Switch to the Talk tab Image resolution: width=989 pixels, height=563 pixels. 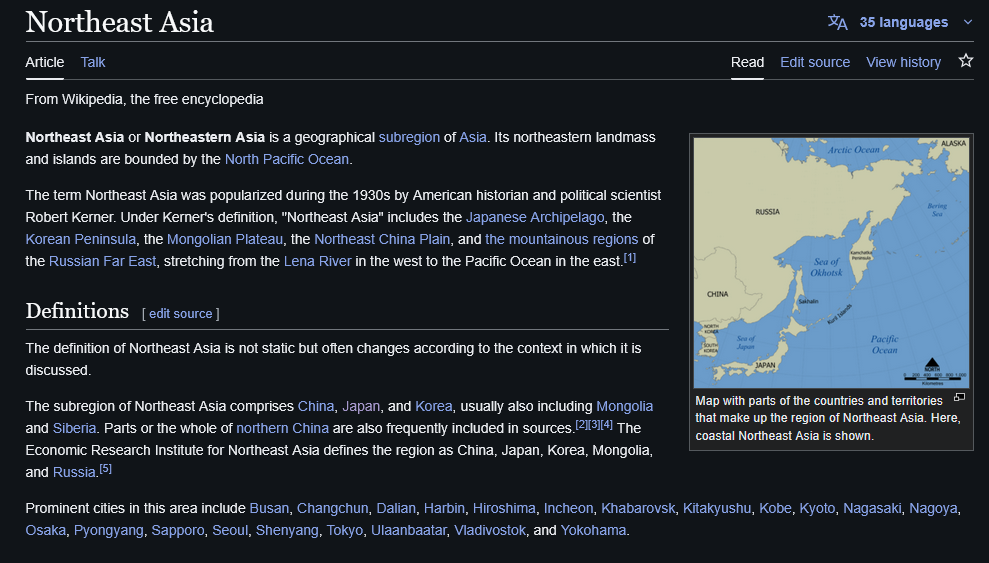coord(93,62)
